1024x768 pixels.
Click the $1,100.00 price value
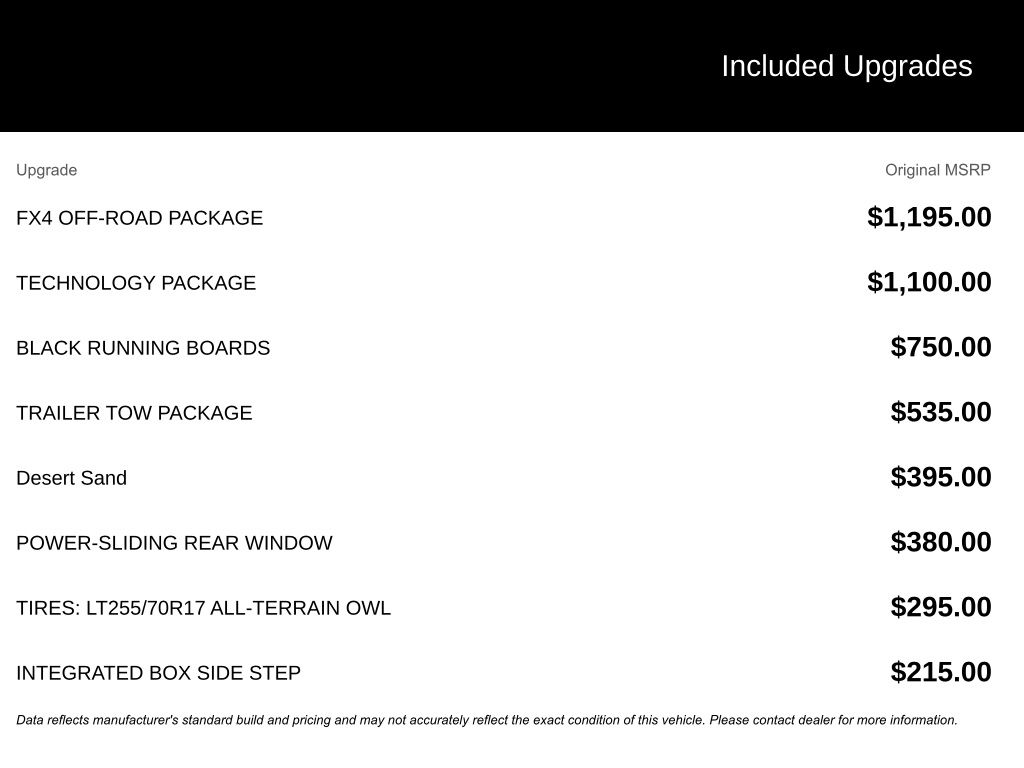929,282
